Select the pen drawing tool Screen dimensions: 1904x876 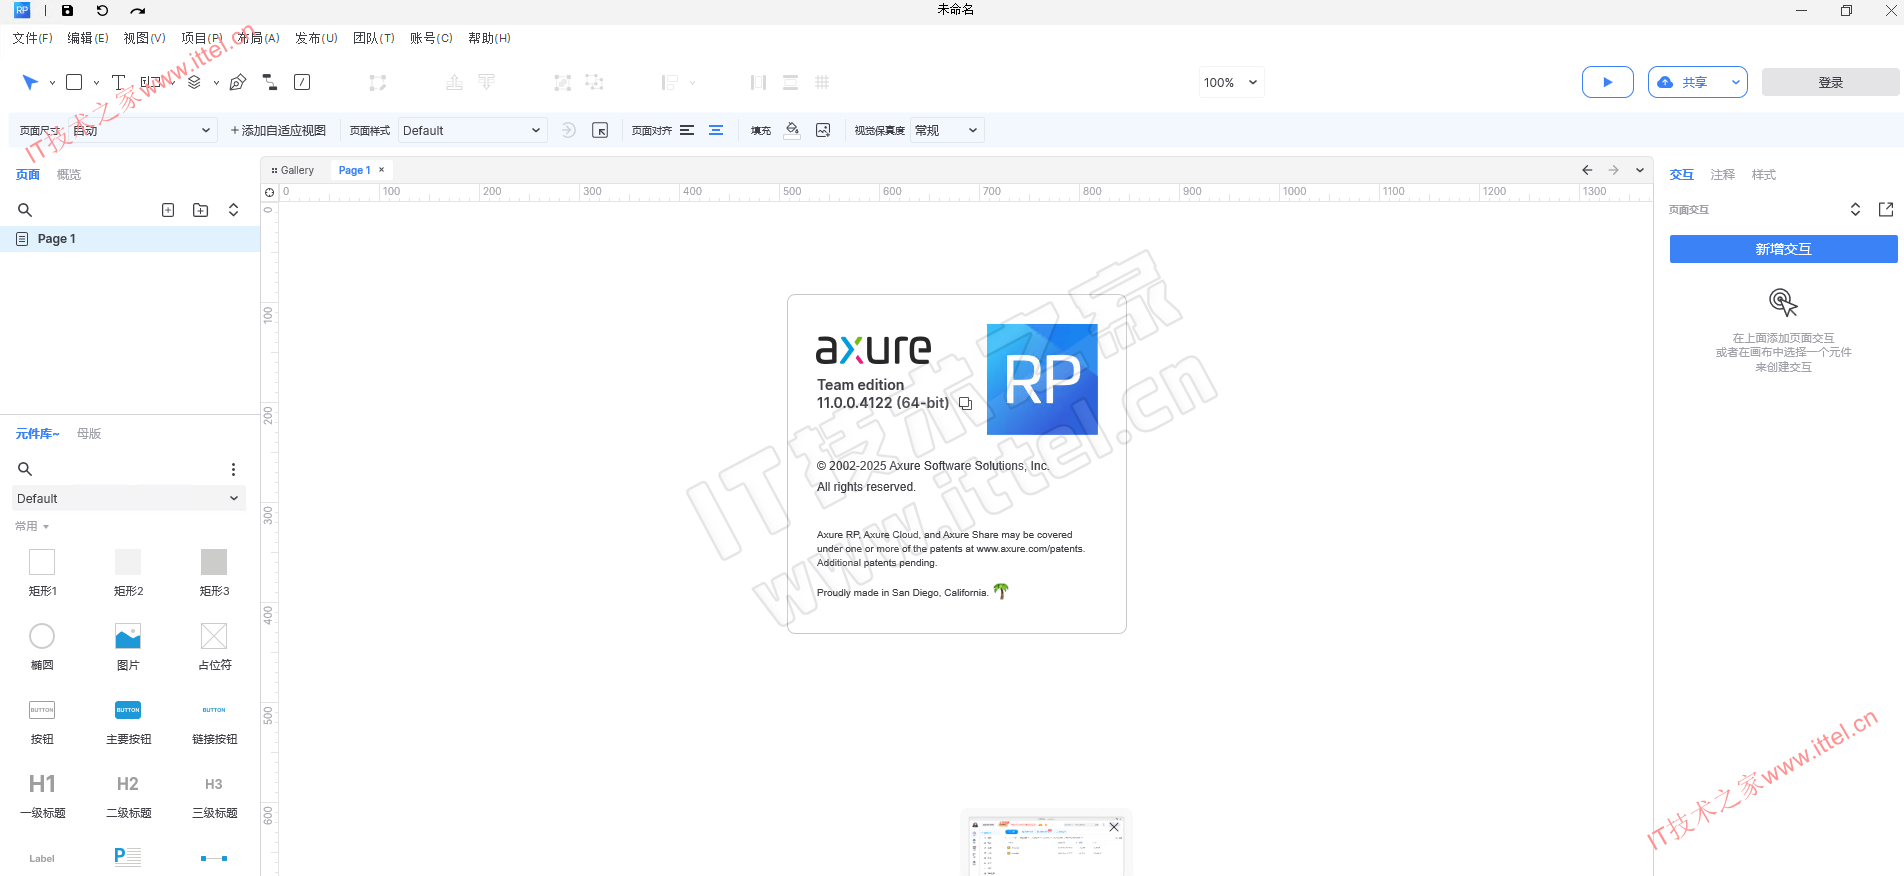[237, 82]
